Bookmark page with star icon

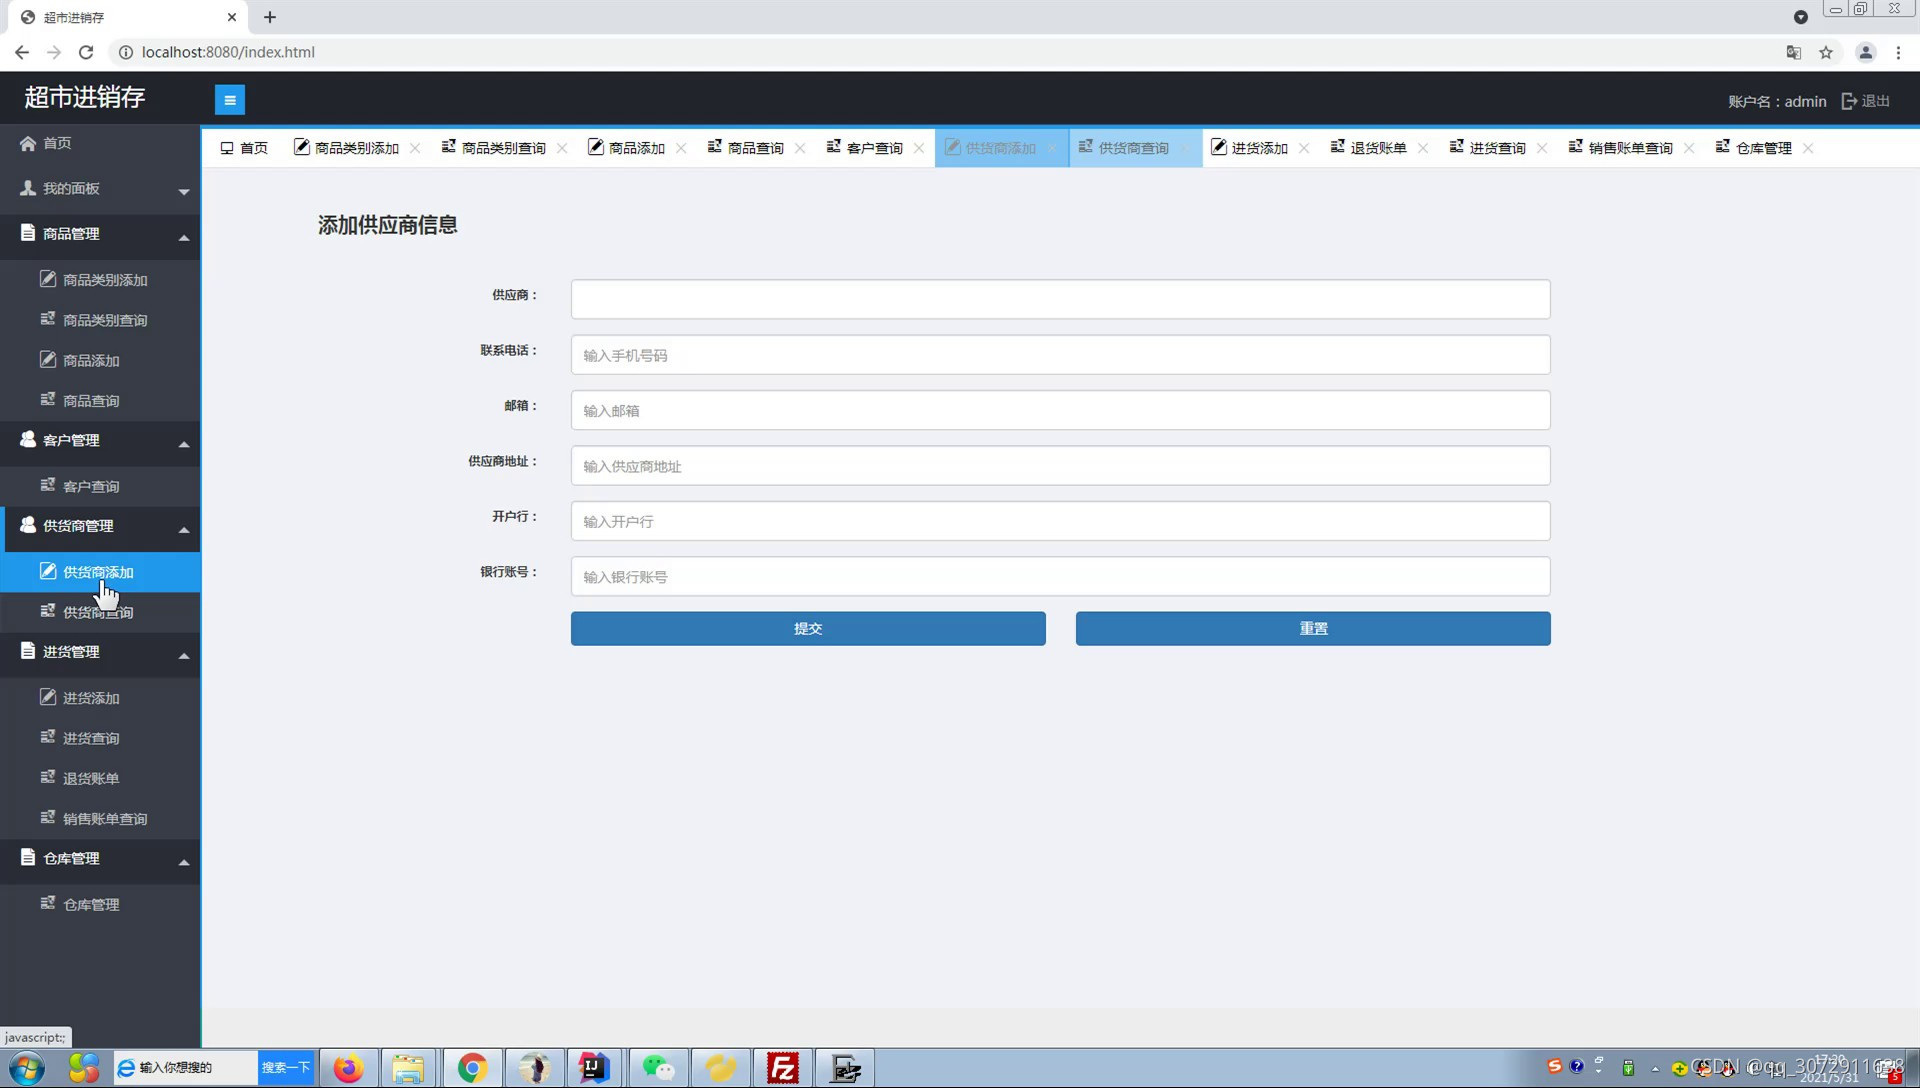click(x=1826, y=52)
